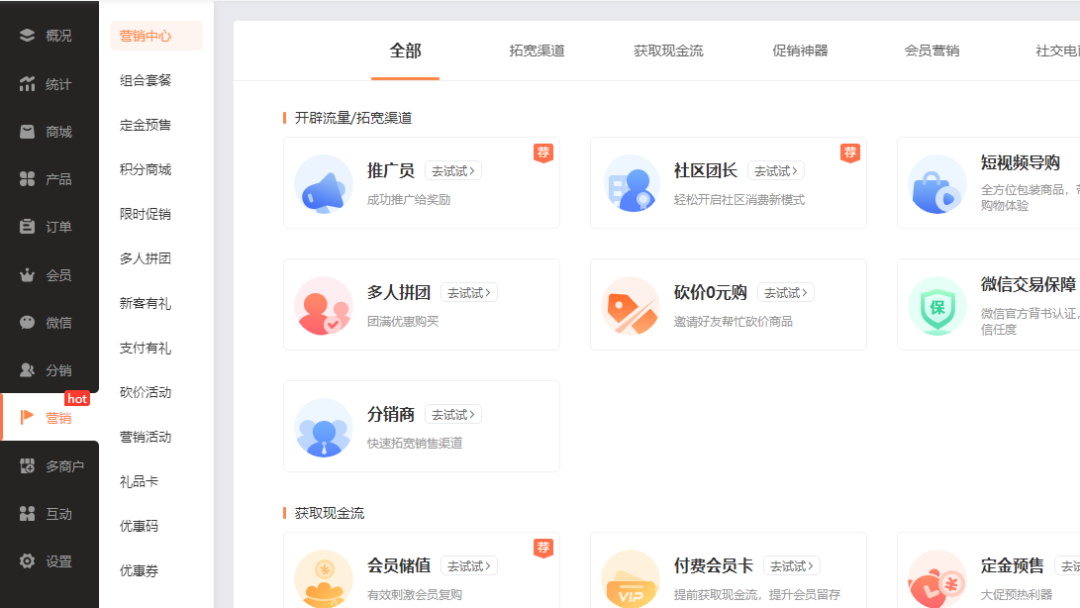
Task: Click 去试试 on the 砍价0元购 card
Action: 784,292
